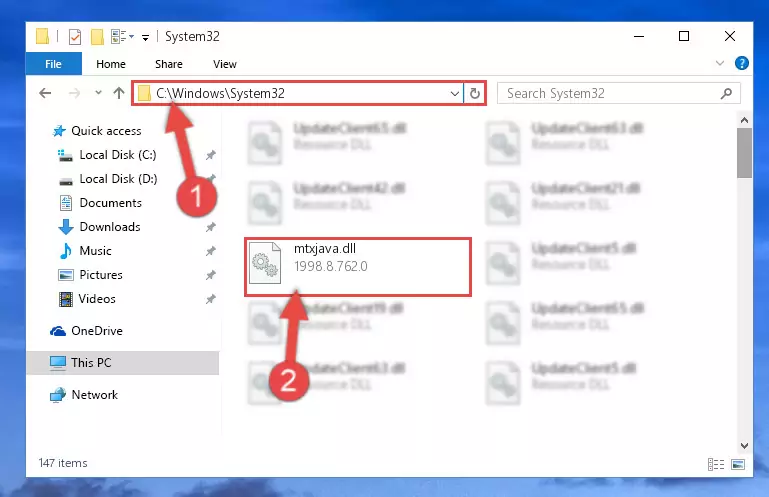Open the Customize Quick Access Toolbar dropdown
This screenshot has width=769, height=497.
point(145,37)
